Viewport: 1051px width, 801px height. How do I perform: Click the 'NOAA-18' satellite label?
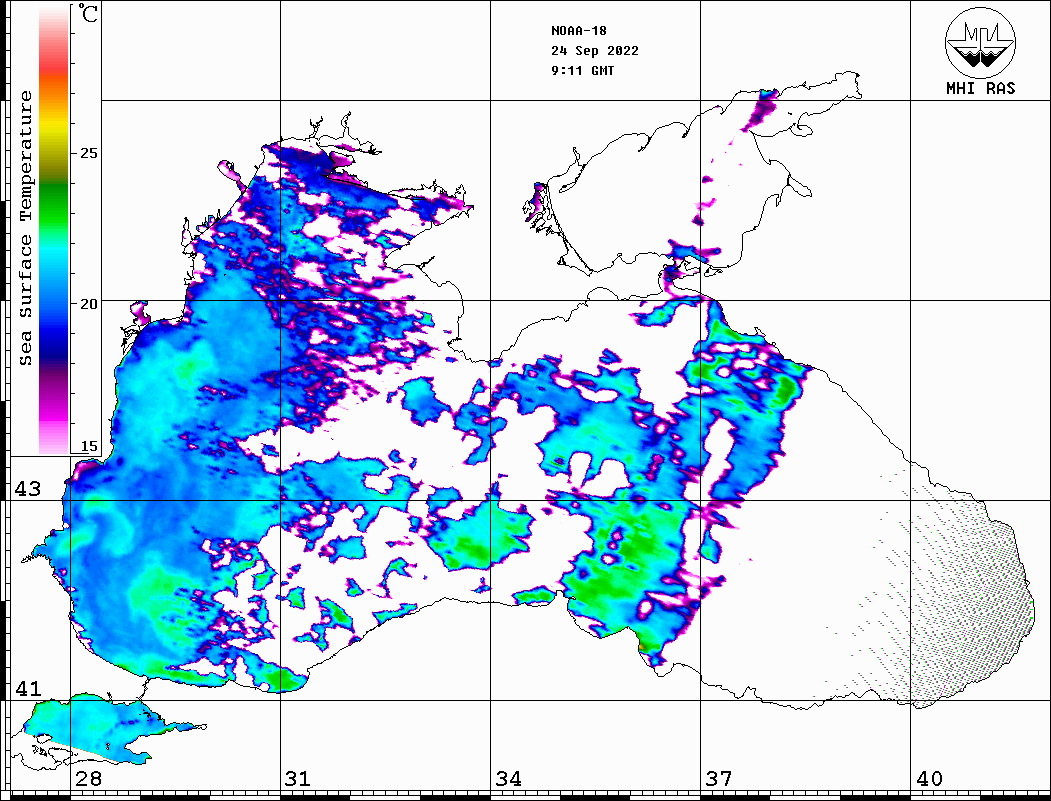(x=579, y=31)
